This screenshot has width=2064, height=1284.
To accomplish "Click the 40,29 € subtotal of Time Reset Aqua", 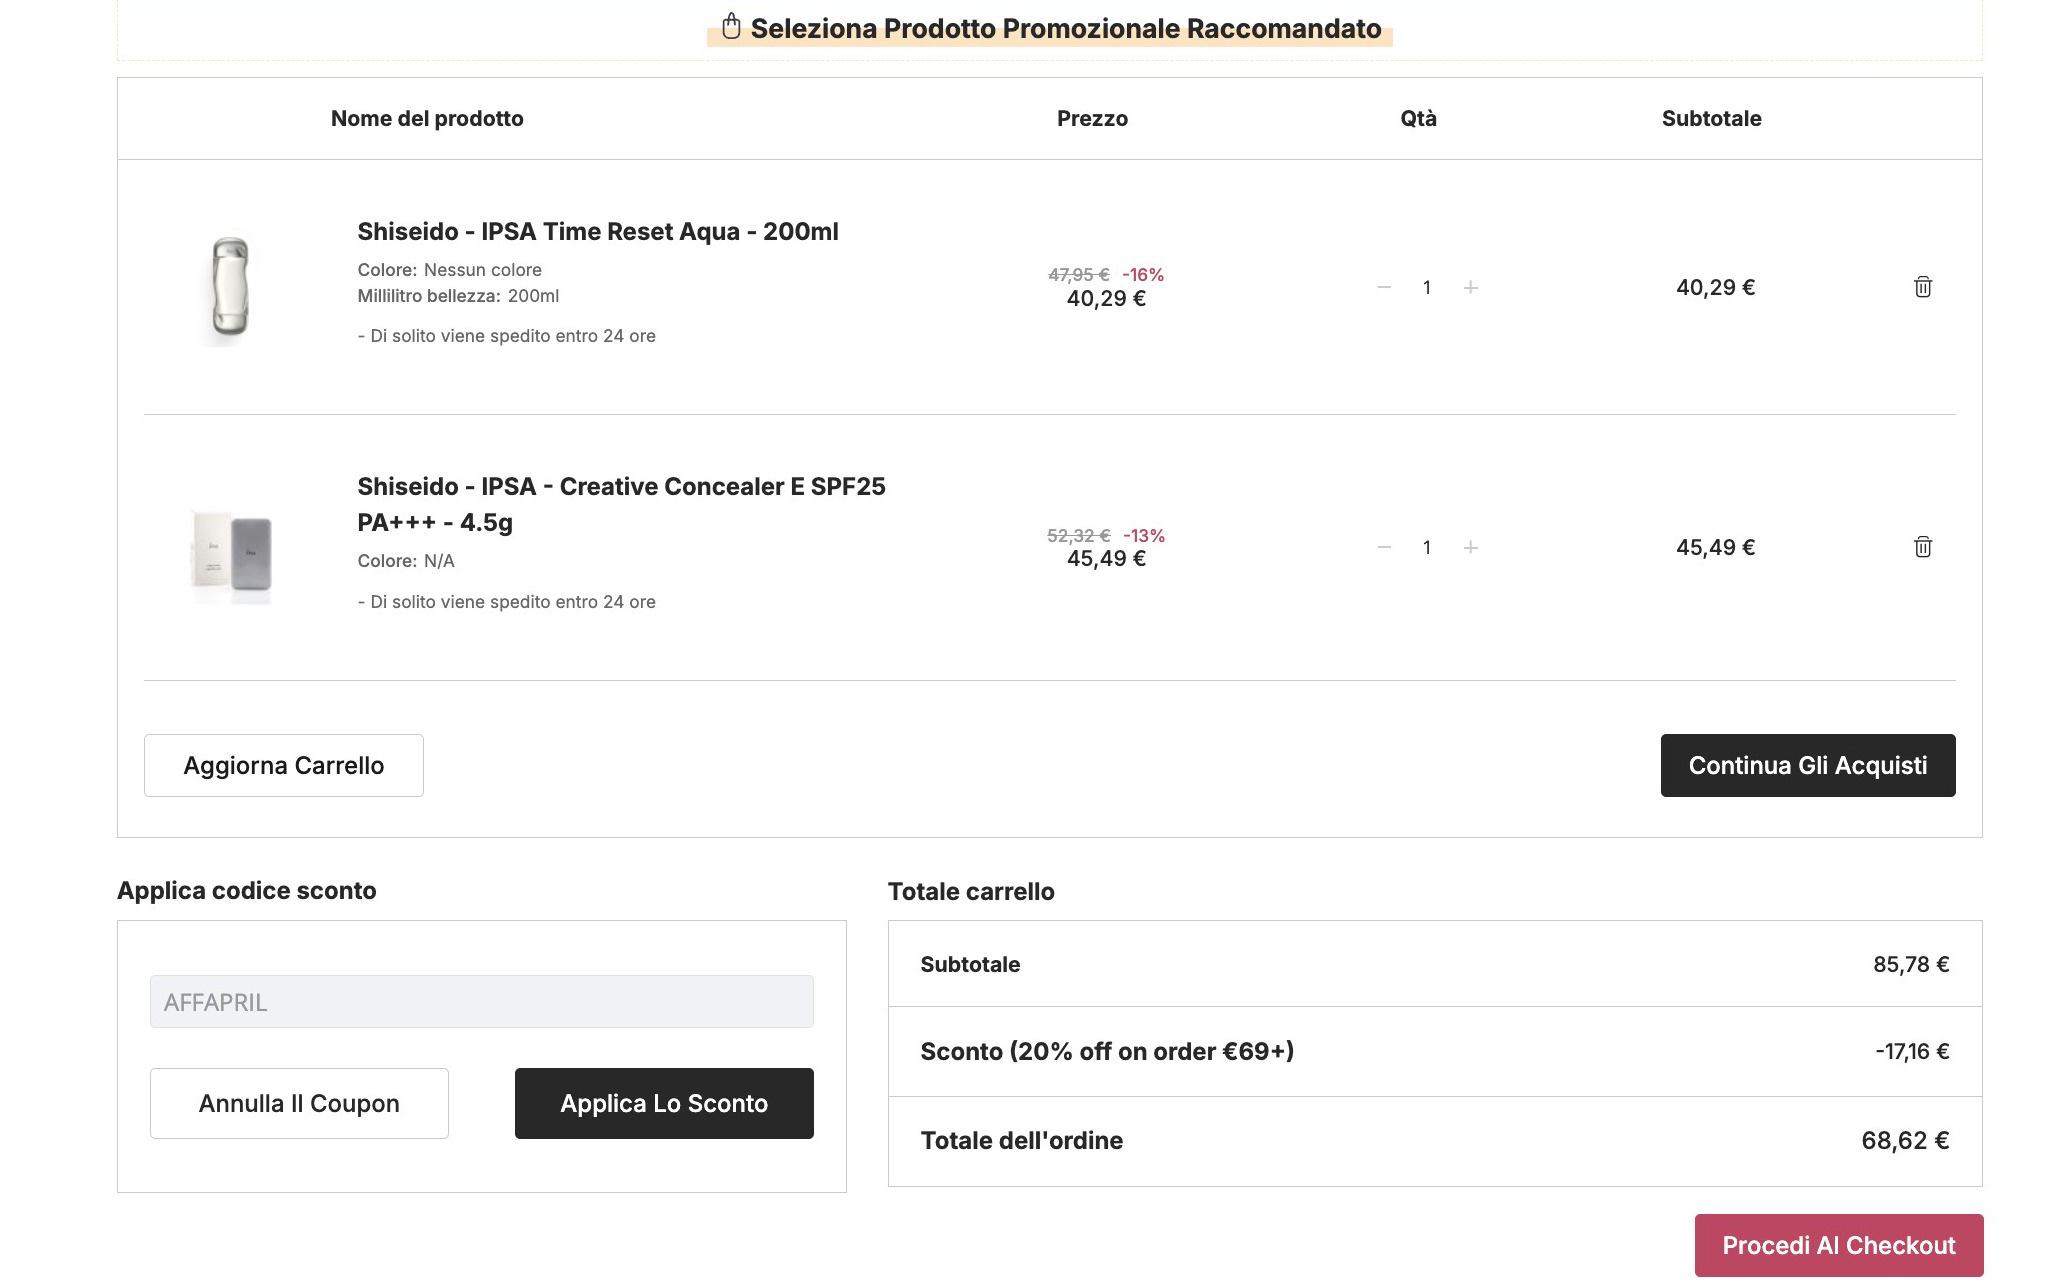I will 1715,287.
